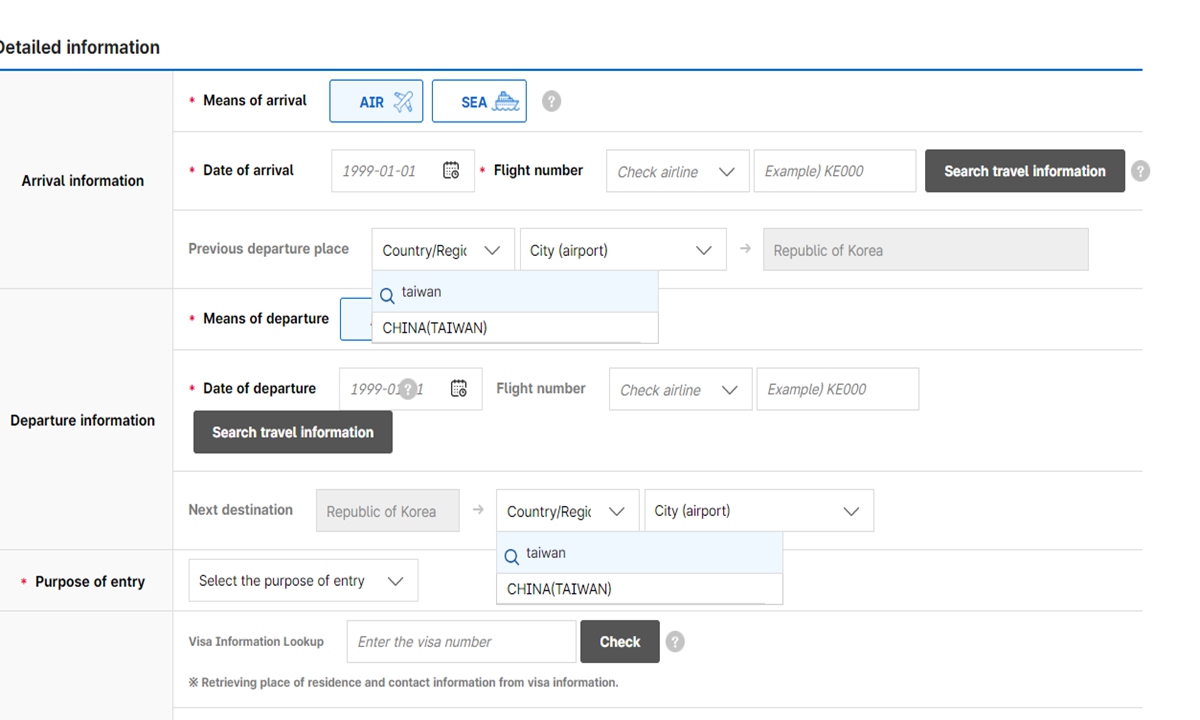Image resolution: width=1200 pixels, height=720 pixels.
Task: Click arrival flight number Example) KE000 field
Action: (x=834, y=171)
